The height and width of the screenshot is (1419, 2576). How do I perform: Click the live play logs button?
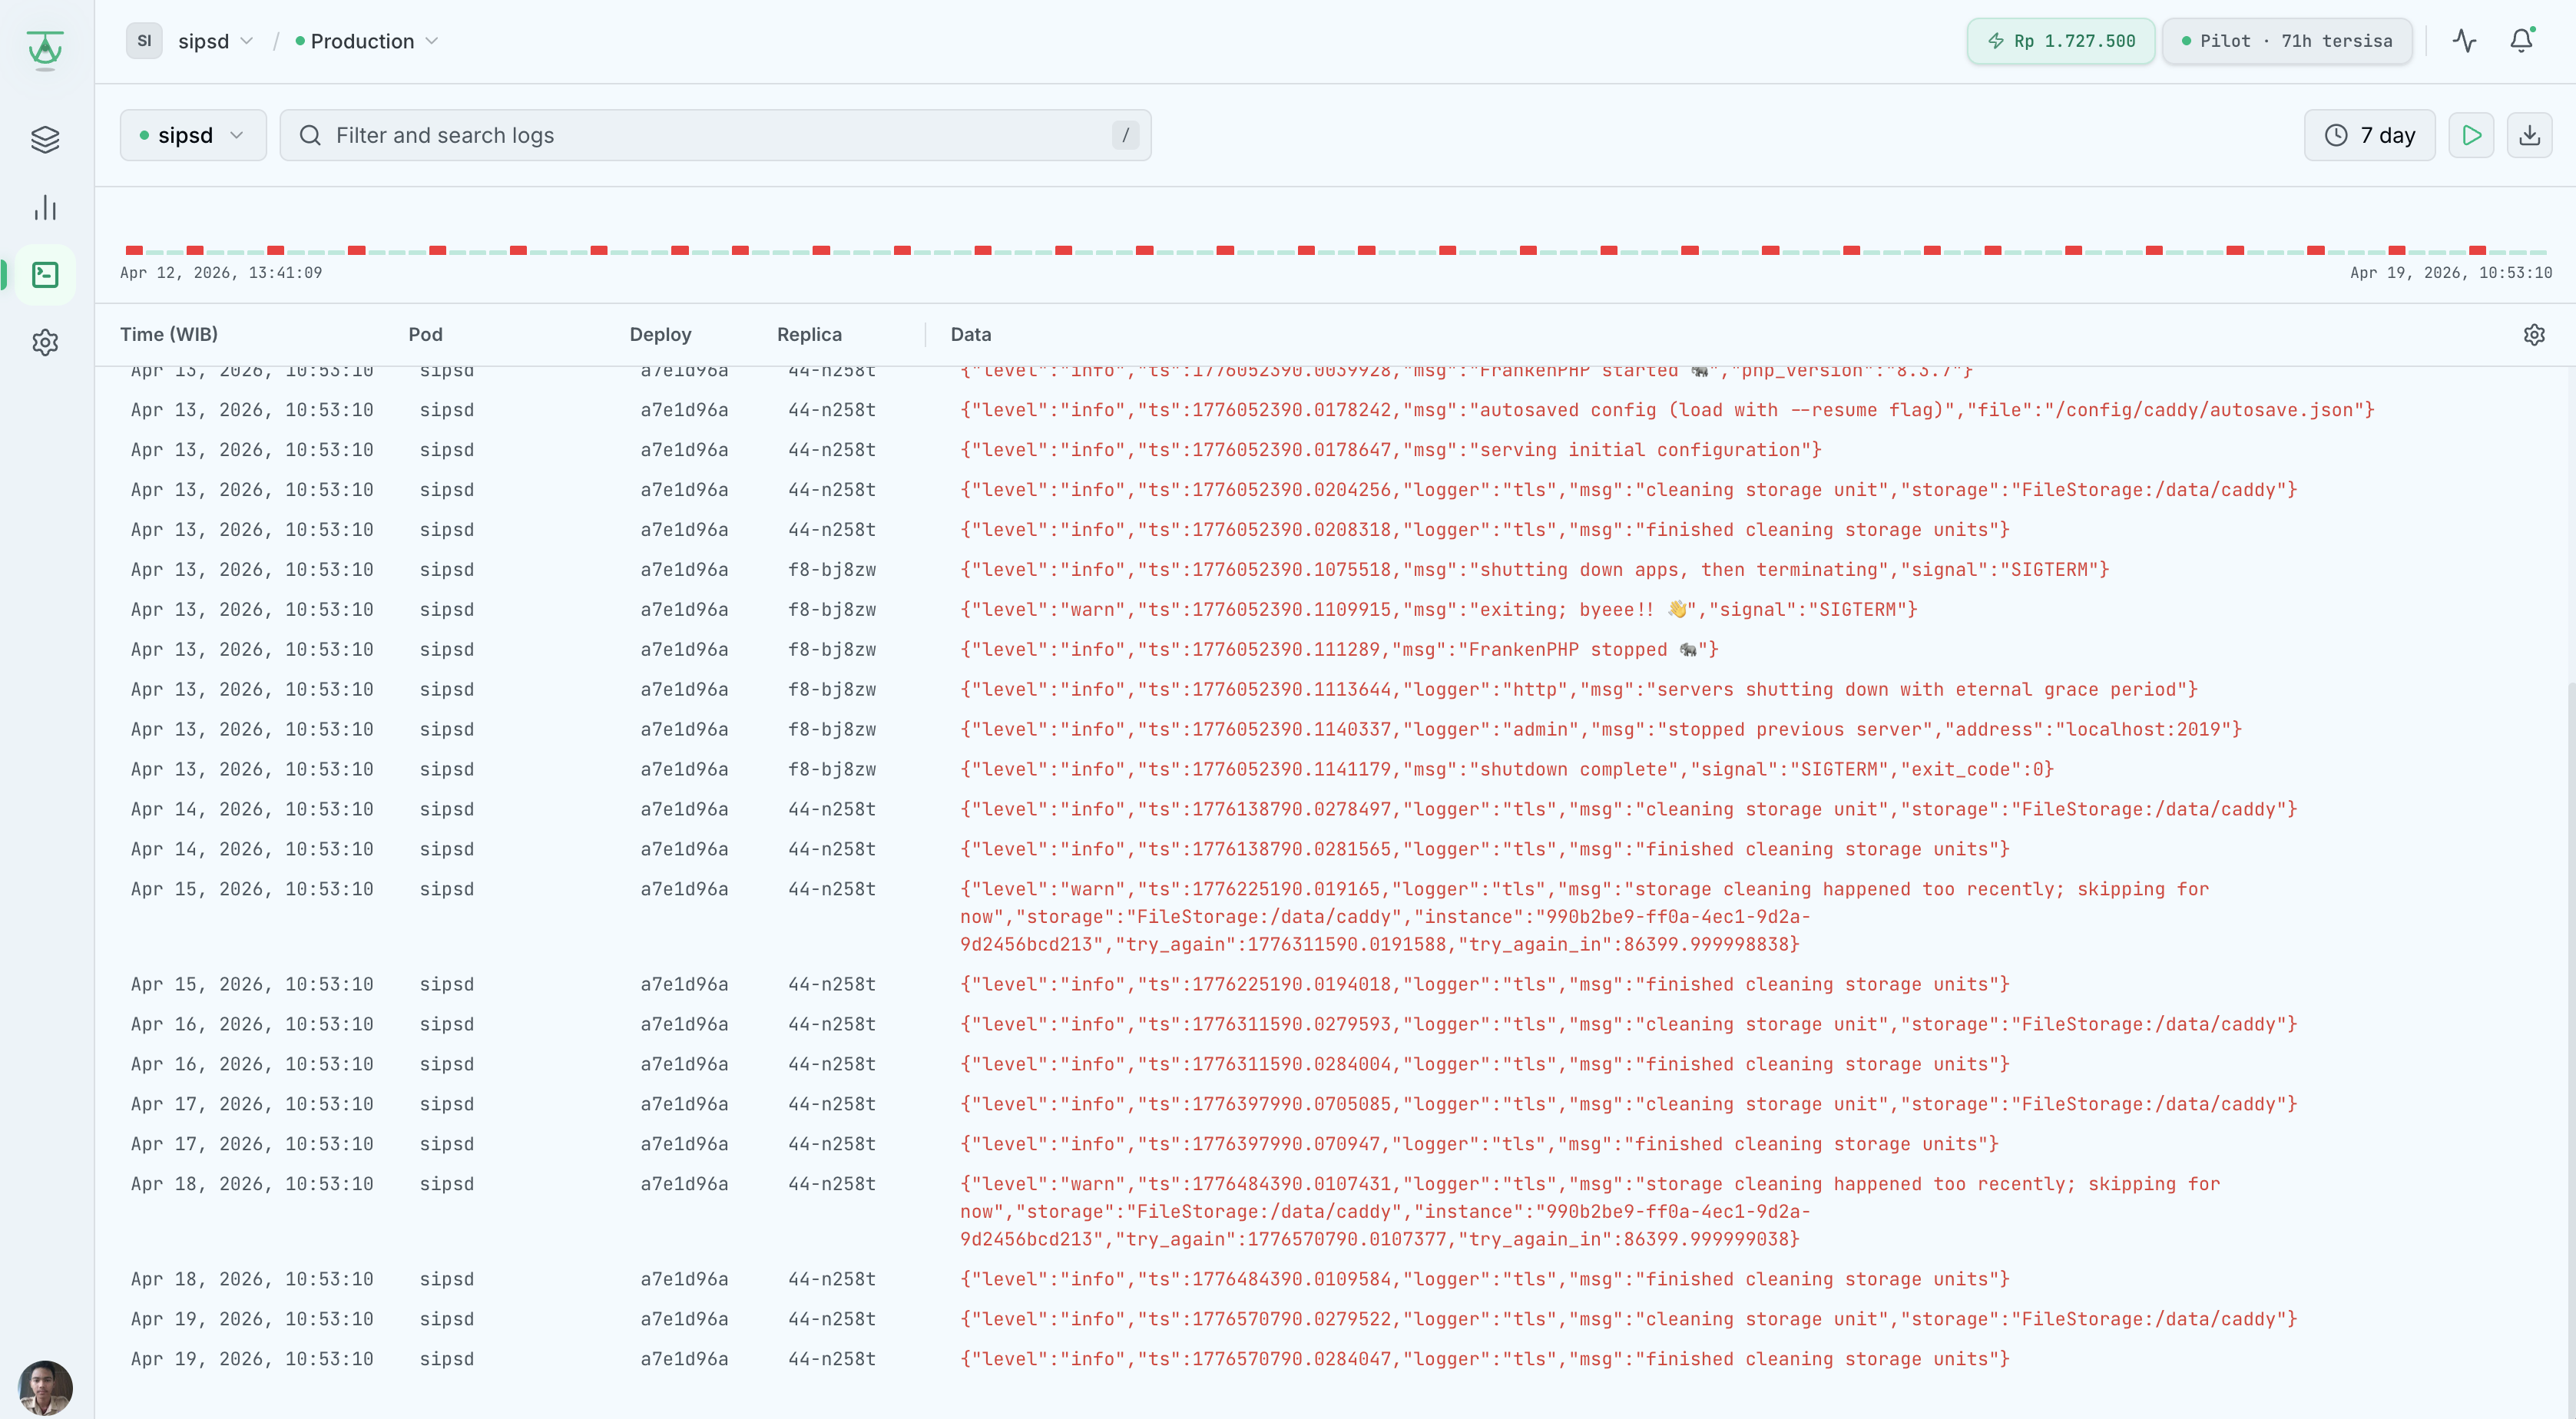(2471, 135)
